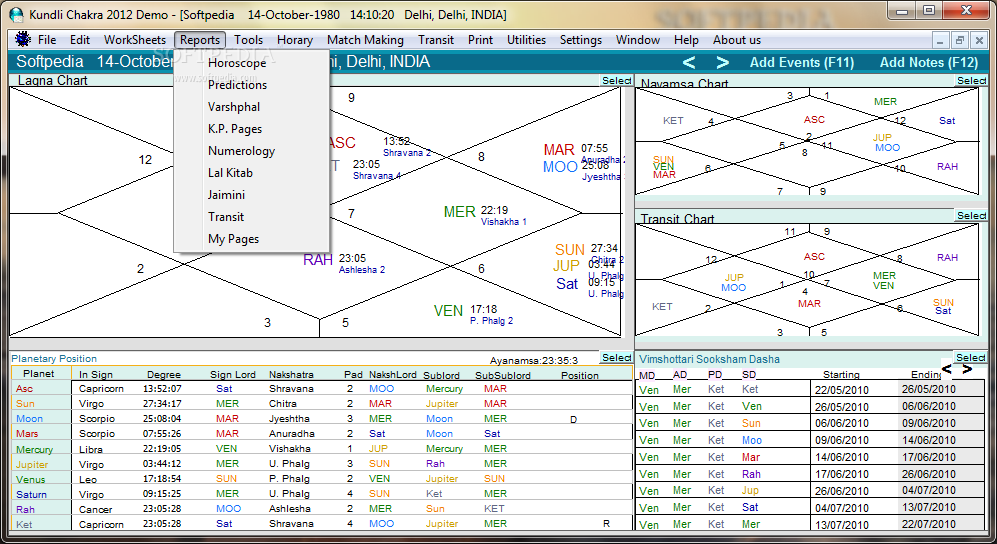Select the Venus row in planetary table
Viewport: 997px width, 544px height.
coord(322,479)
